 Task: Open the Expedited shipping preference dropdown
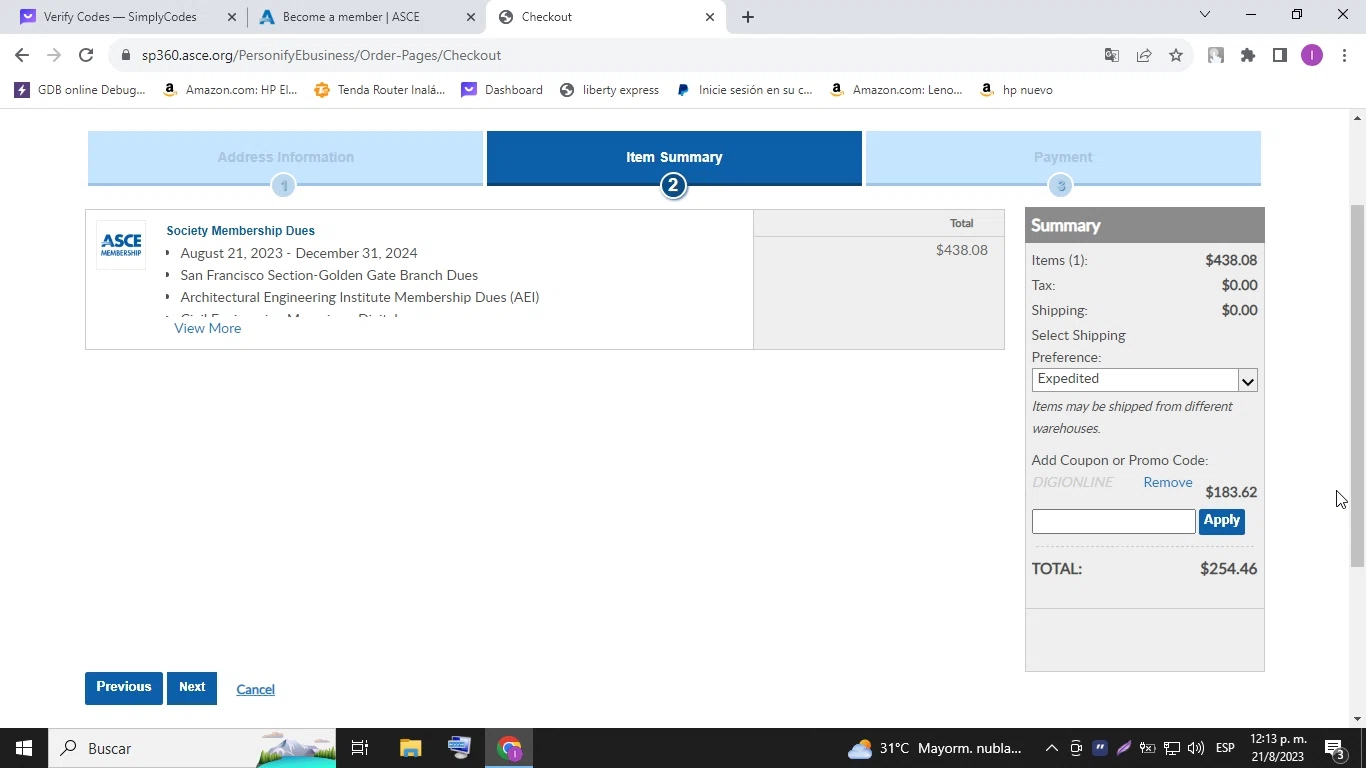pos(1144,380)
